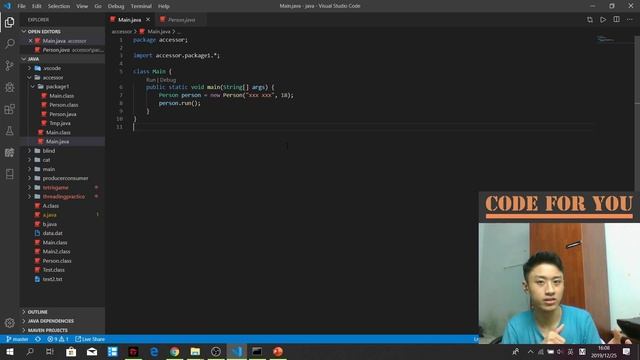Open the Manage gear icon
This screenshot has height=360, width=640.
tap(9, 323)
